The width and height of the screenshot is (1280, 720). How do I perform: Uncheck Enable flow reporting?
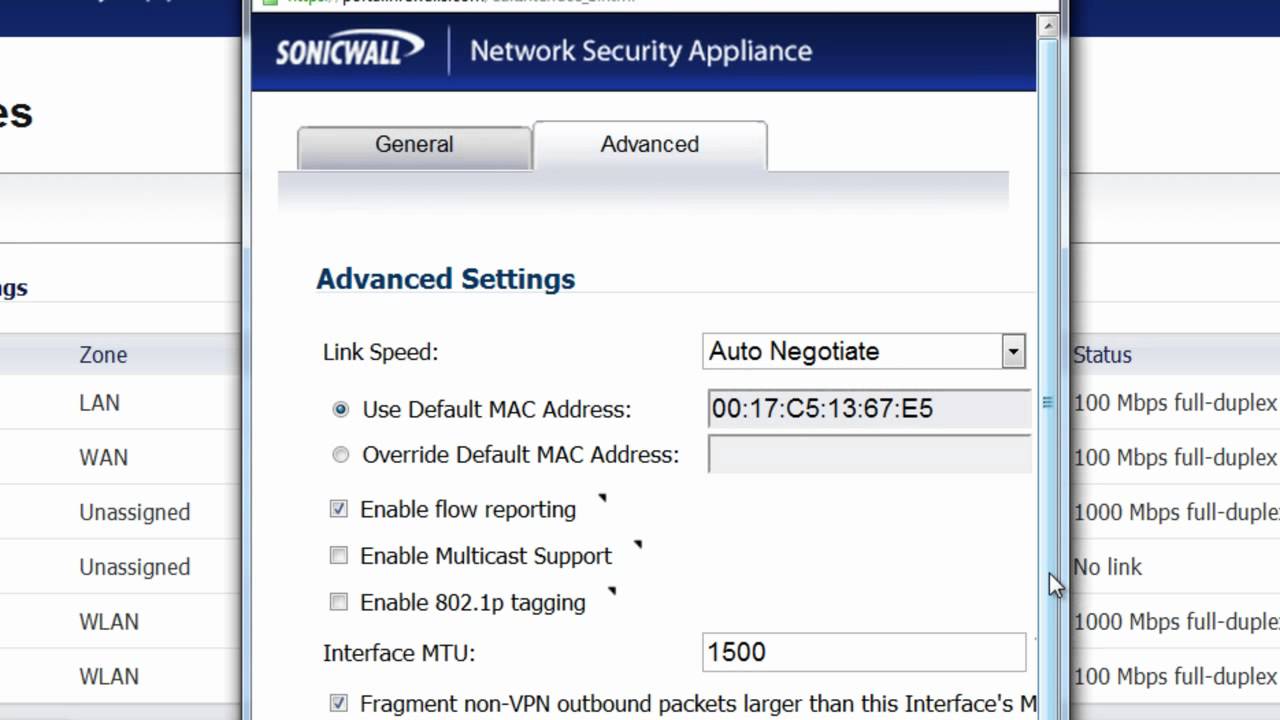[339, 509]
